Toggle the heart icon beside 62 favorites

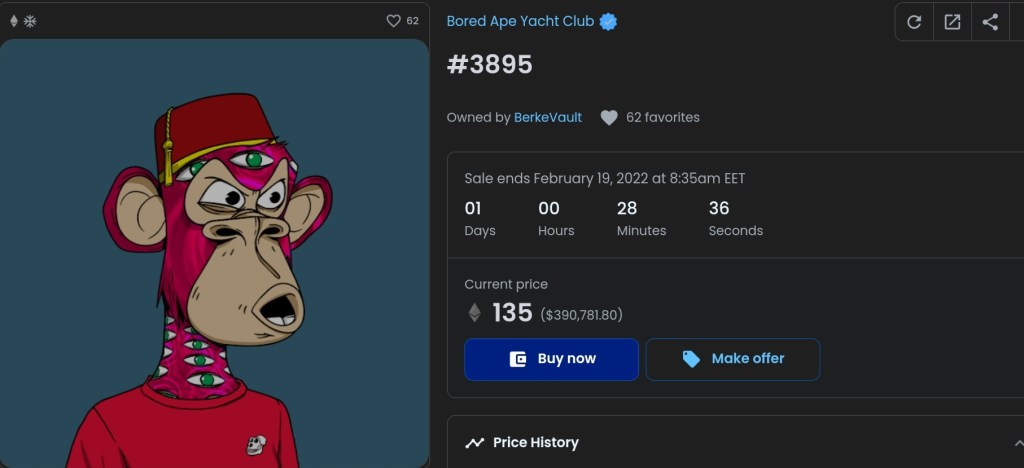coord(609,118)
